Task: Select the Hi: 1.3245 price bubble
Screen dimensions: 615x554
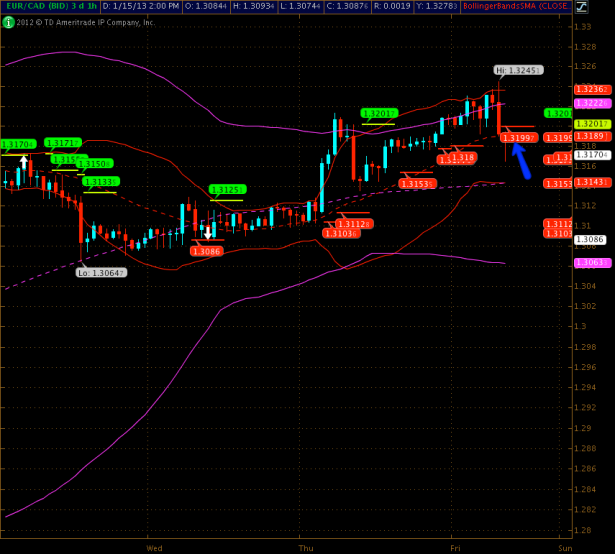Action: (x=518, y=70)
